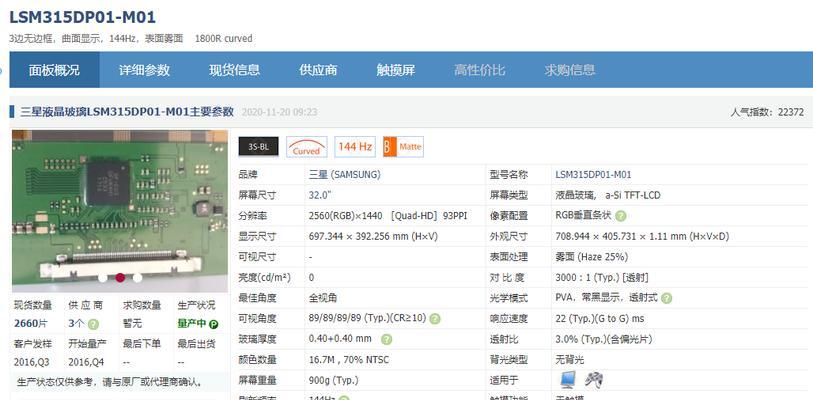
Task: Select the red active carousel dot
Action: (120, 278)
